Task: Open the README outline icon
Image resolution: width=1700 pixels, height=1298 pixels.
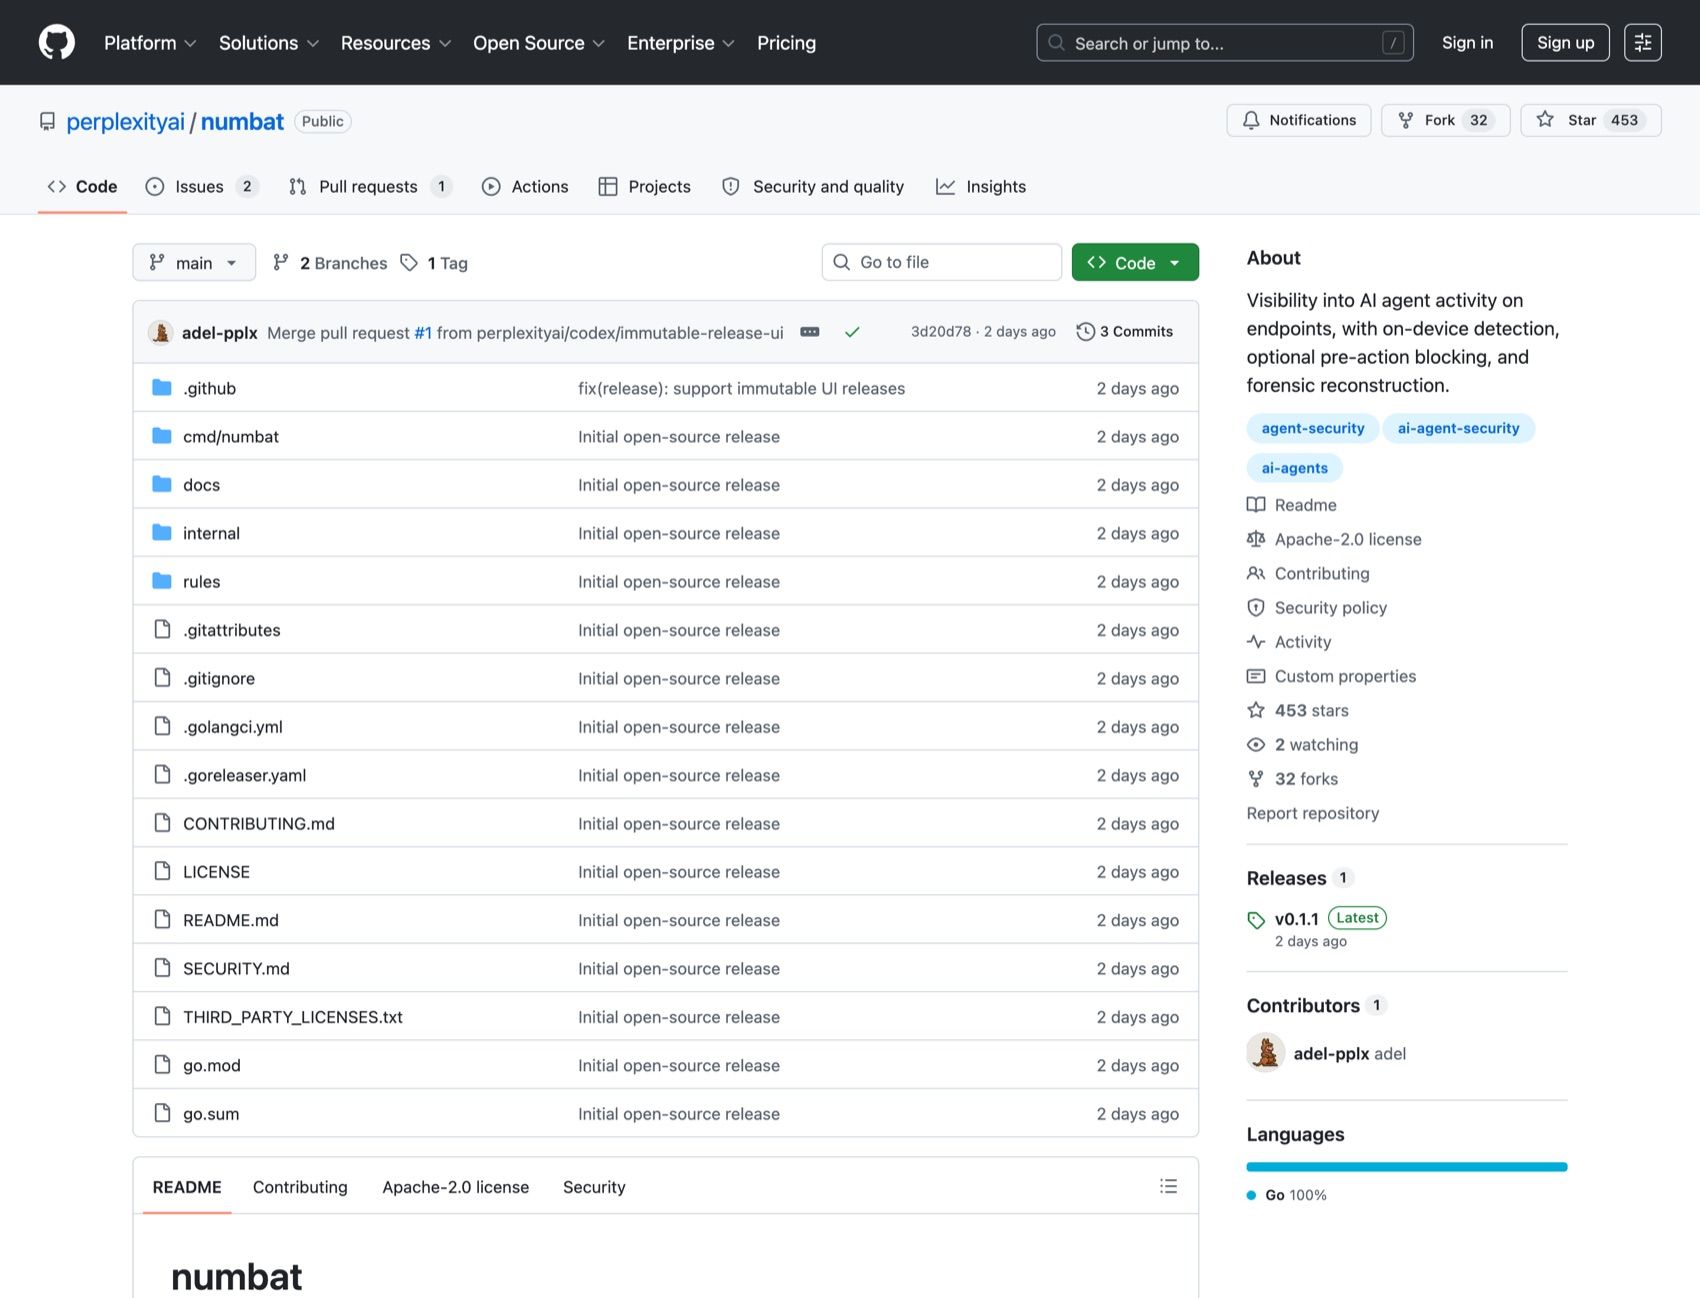Action: [1168, 1186]
